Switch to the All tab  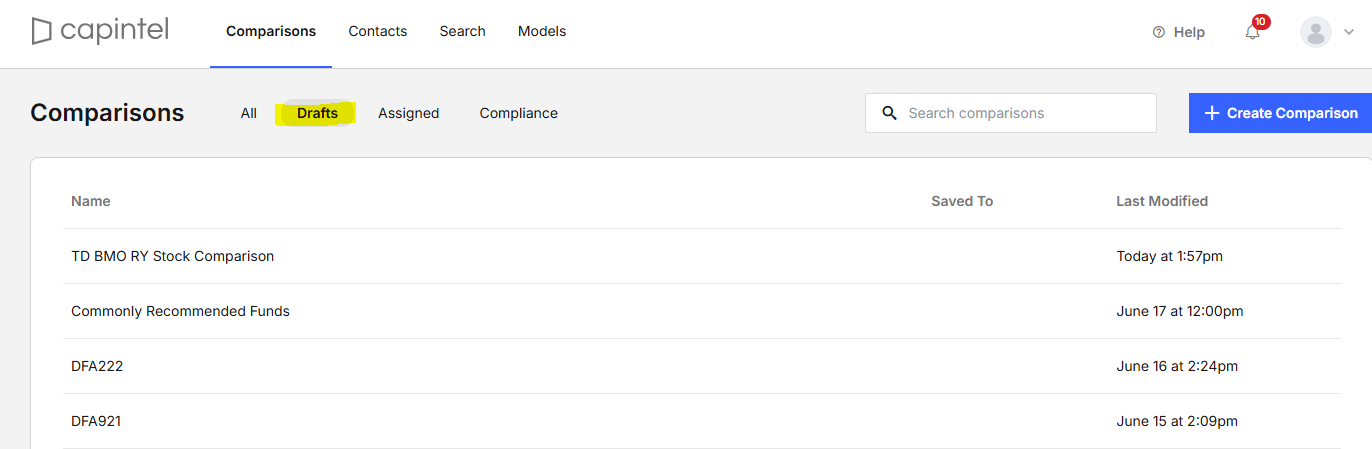click(x=249, y=113)
